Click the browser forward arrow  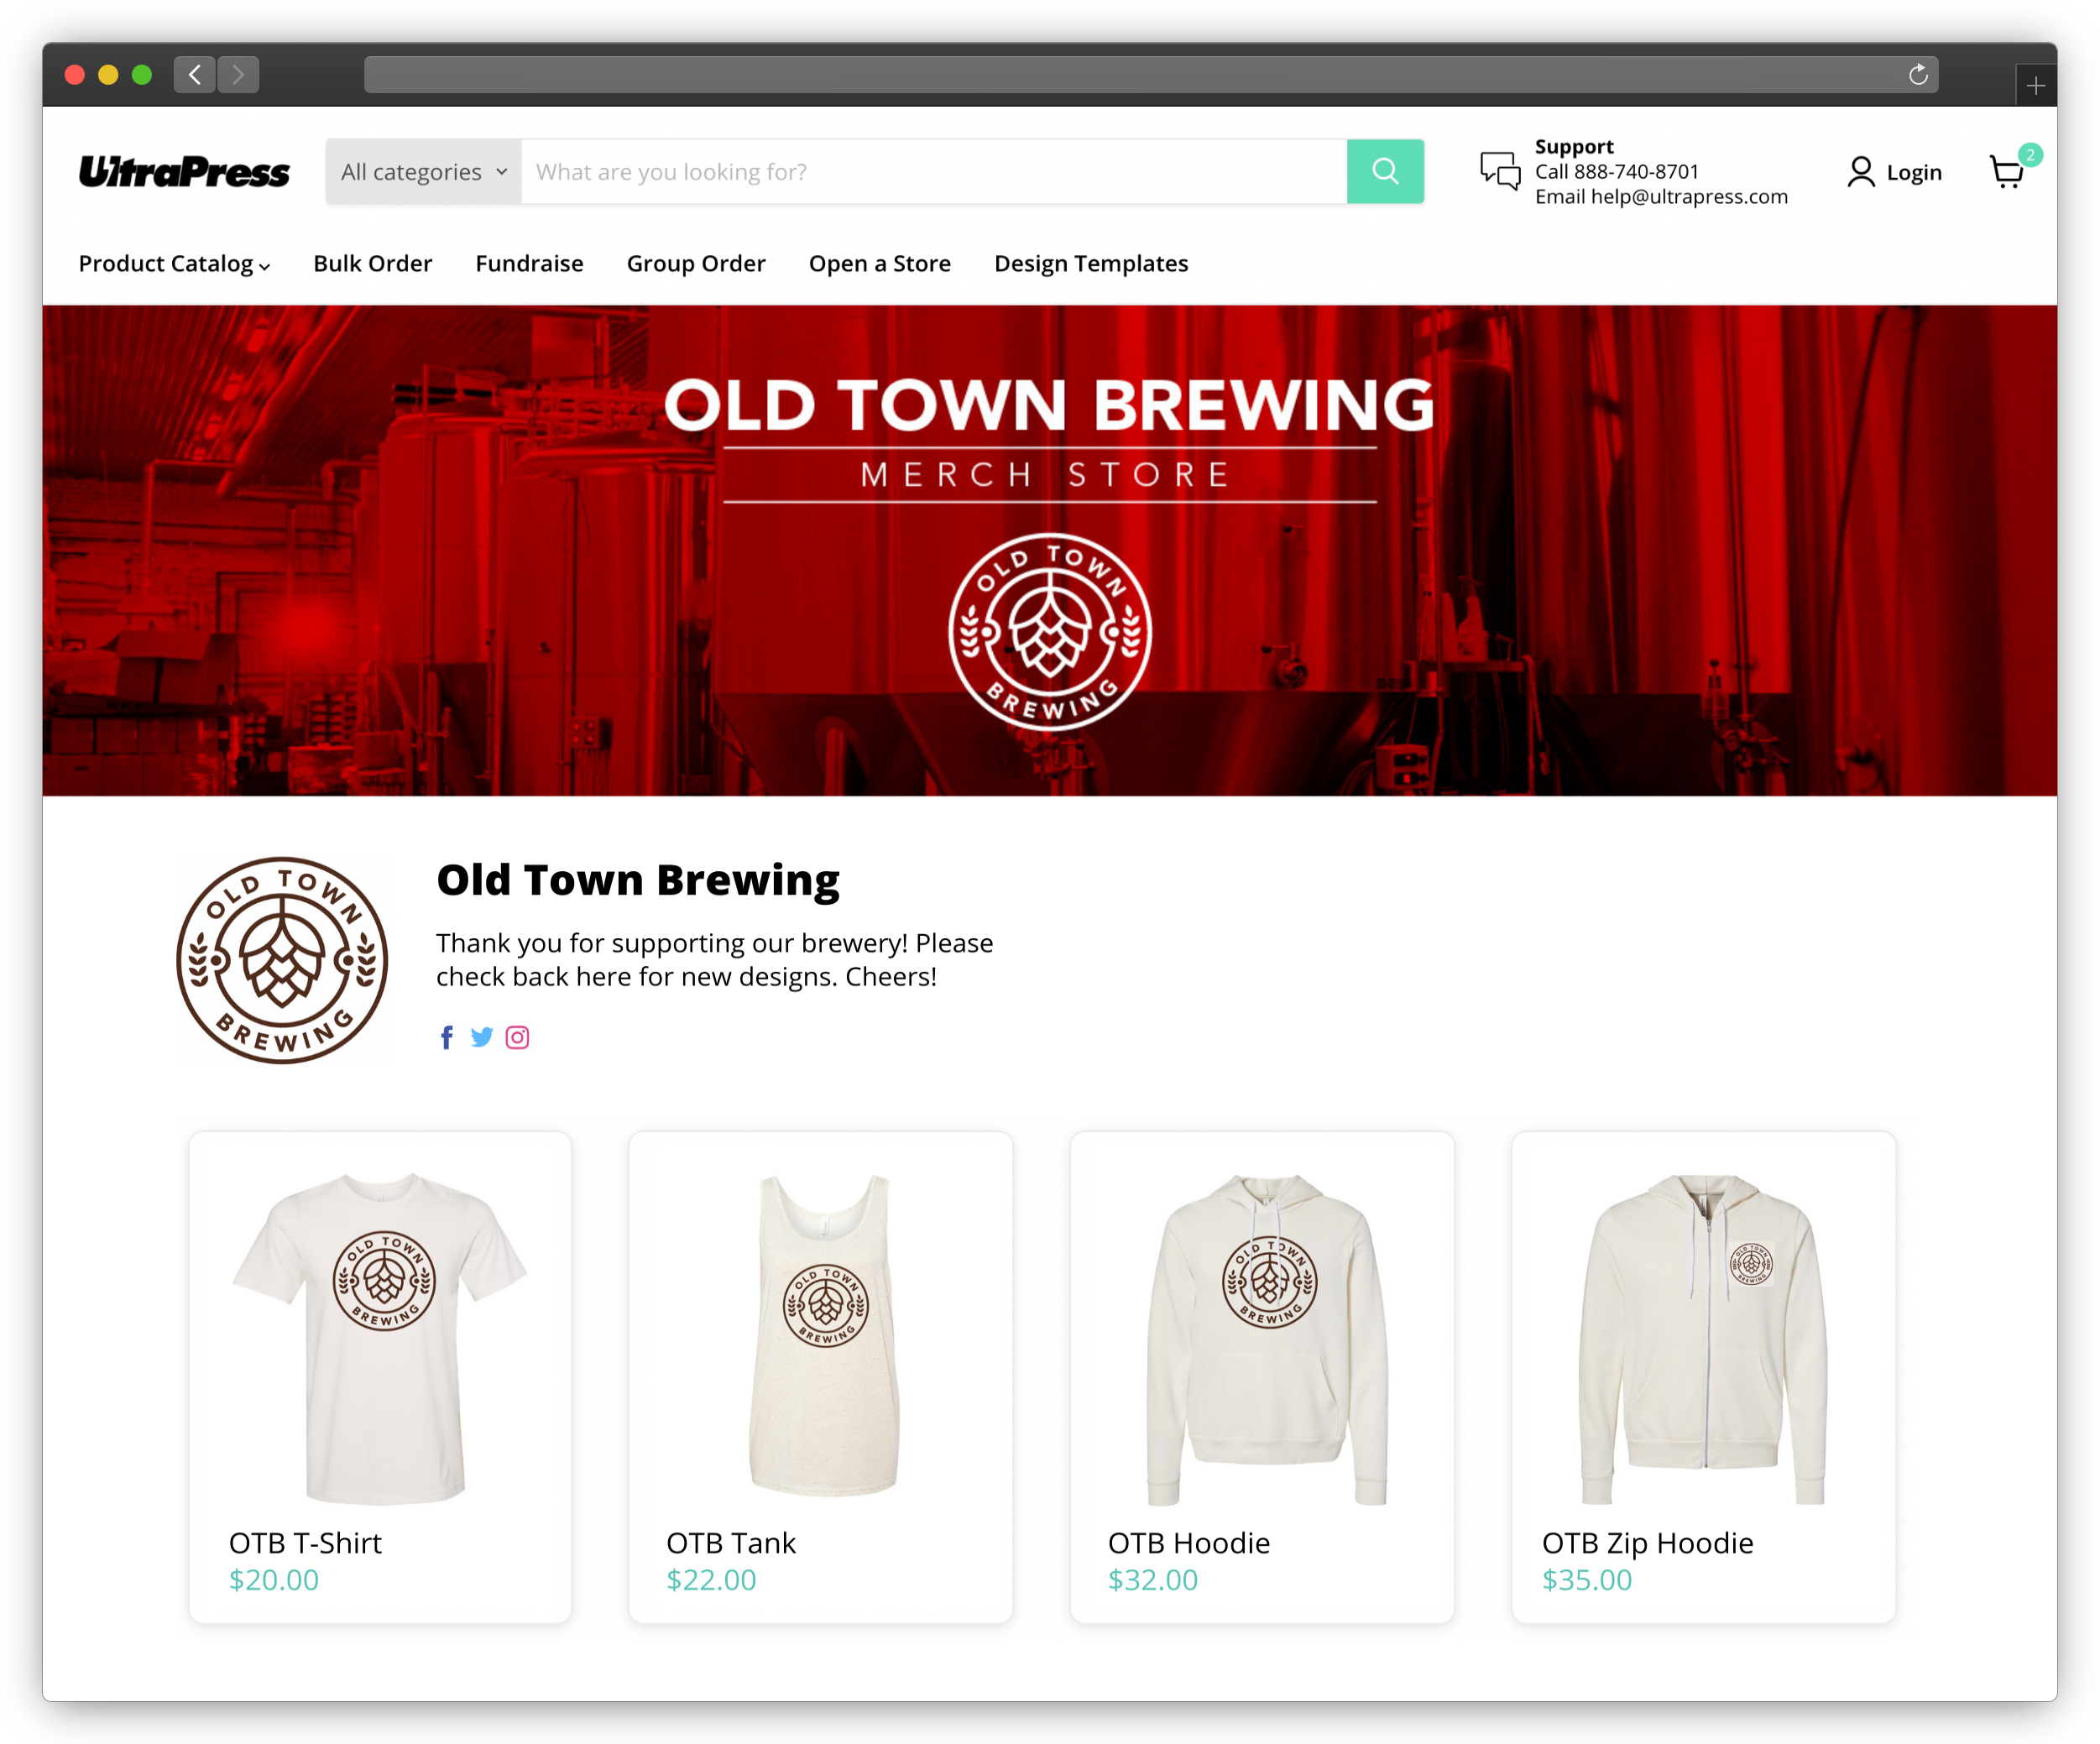pos(238,74)
